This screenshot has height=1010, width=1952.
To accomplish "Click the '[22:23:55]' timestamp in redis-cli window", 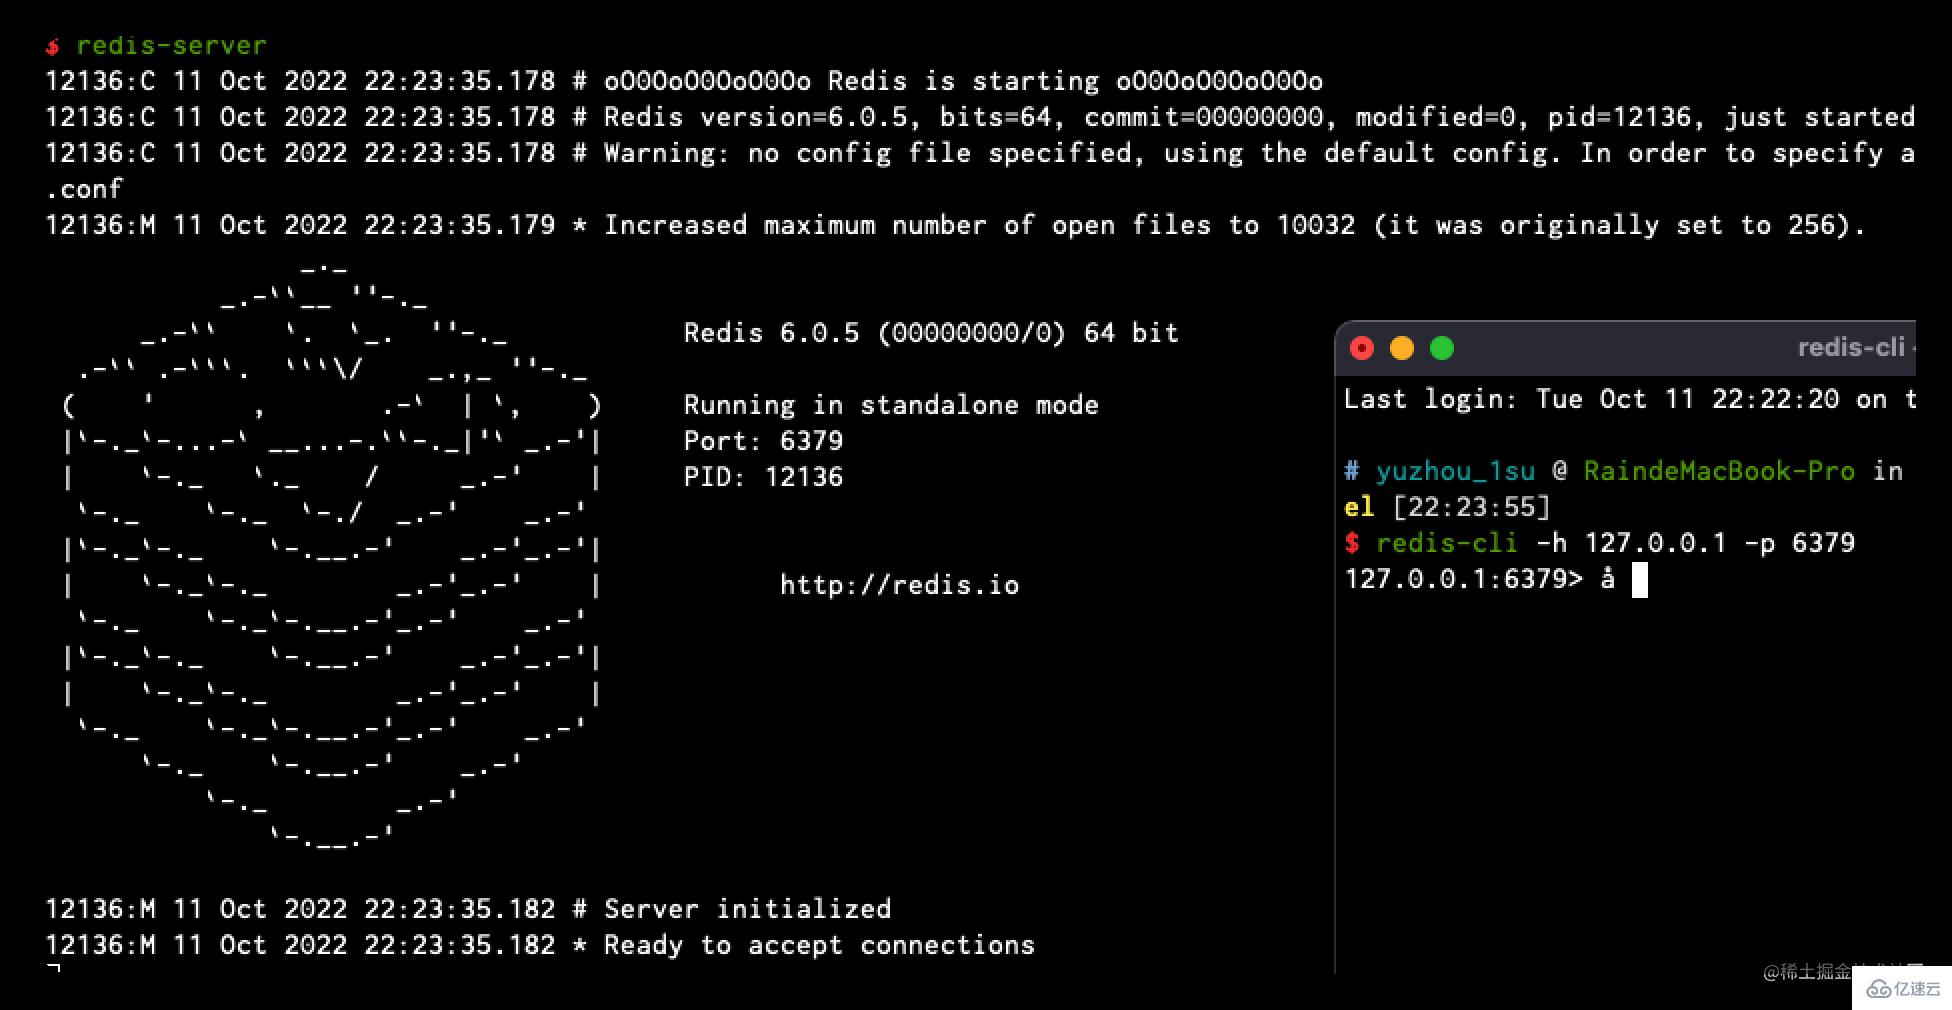I will [1471, 507].
